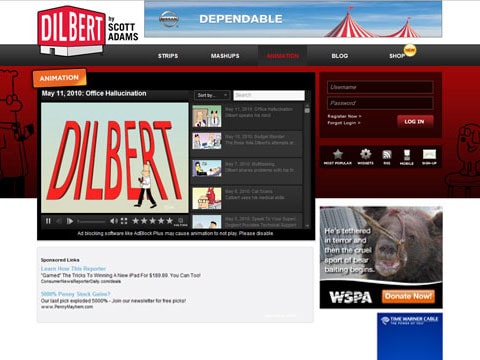Image resolution: width=480 pixels, height=360 pixels.
Task: Pause the animation video
Action: click(x=48, y=221)
